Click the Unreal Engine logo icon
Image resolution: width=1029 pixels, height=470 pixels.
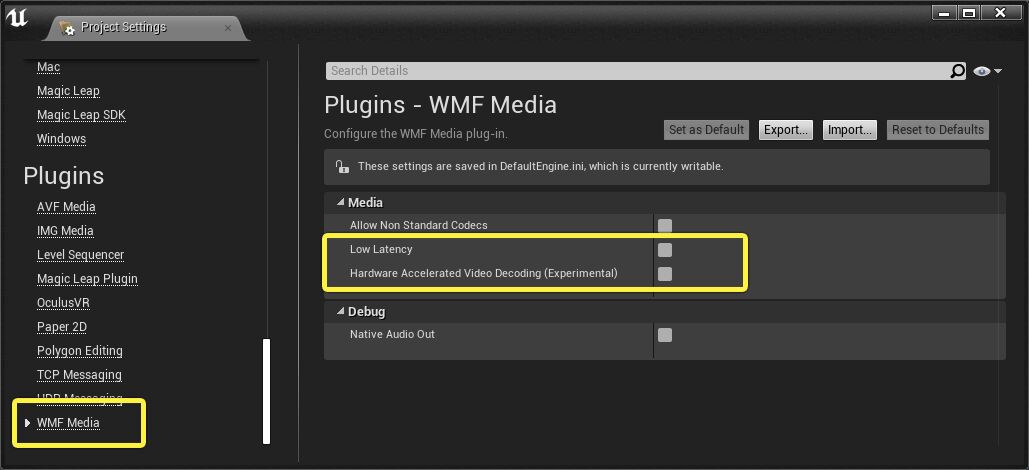coord(16,20)
